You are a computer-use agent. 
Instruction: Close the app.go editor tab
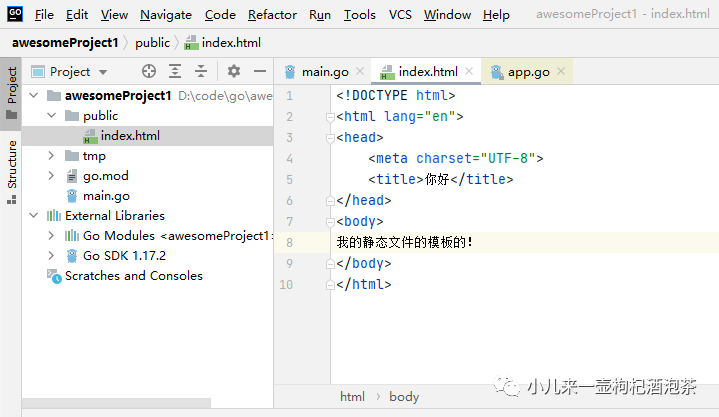coord(562,72)
